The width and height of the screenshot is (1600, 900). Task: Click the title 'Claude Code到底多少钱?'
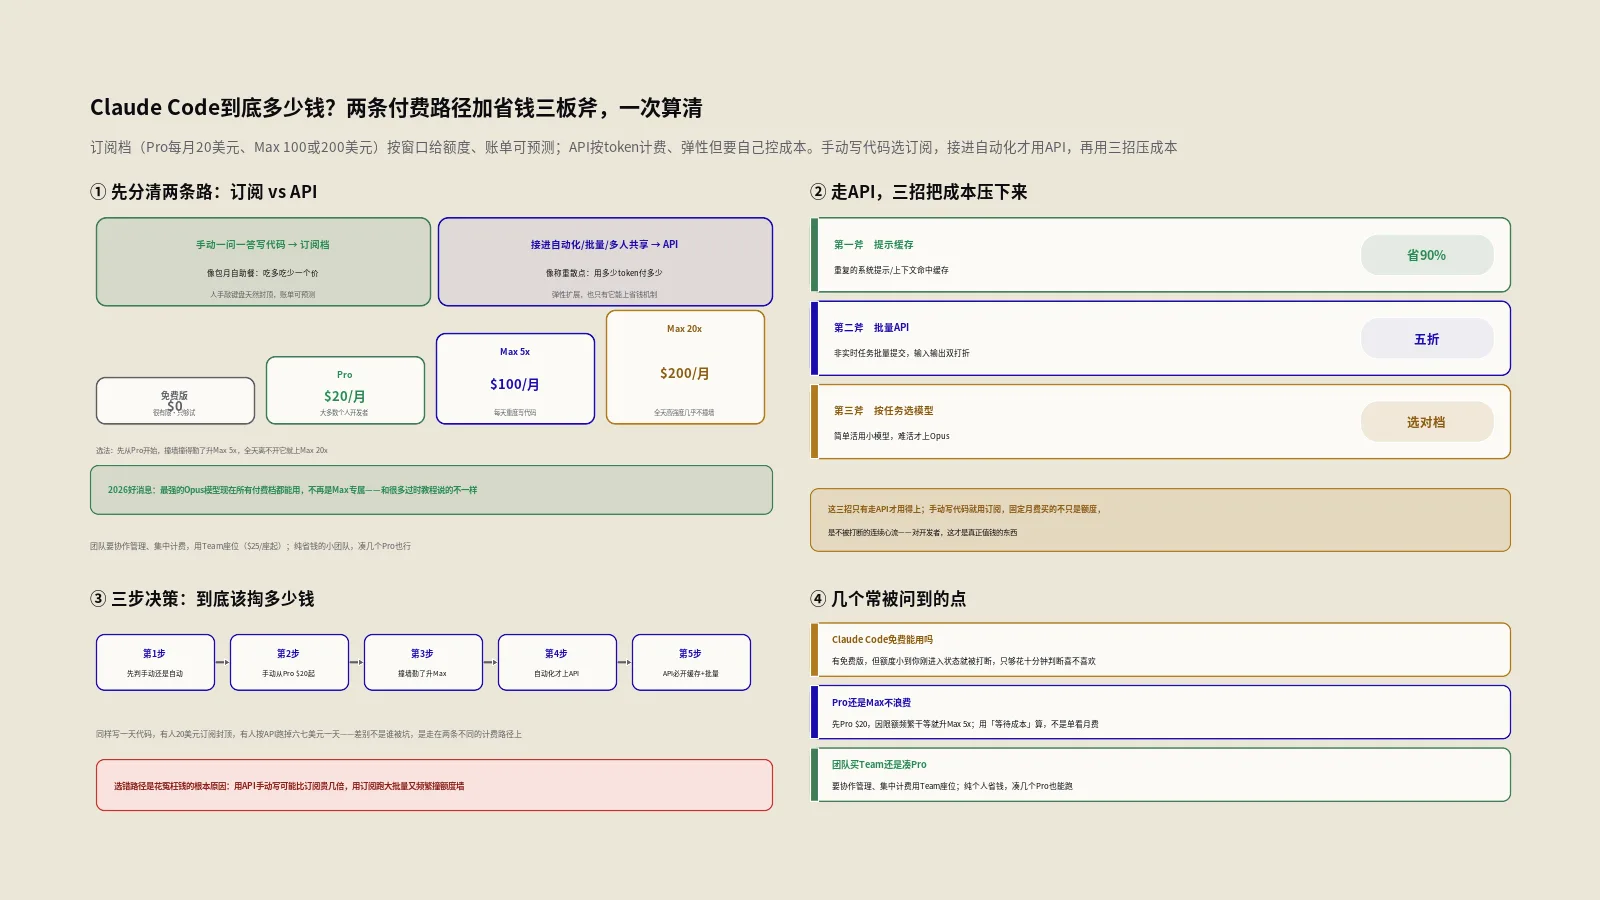pyautogui.click(x=215, y=108)
